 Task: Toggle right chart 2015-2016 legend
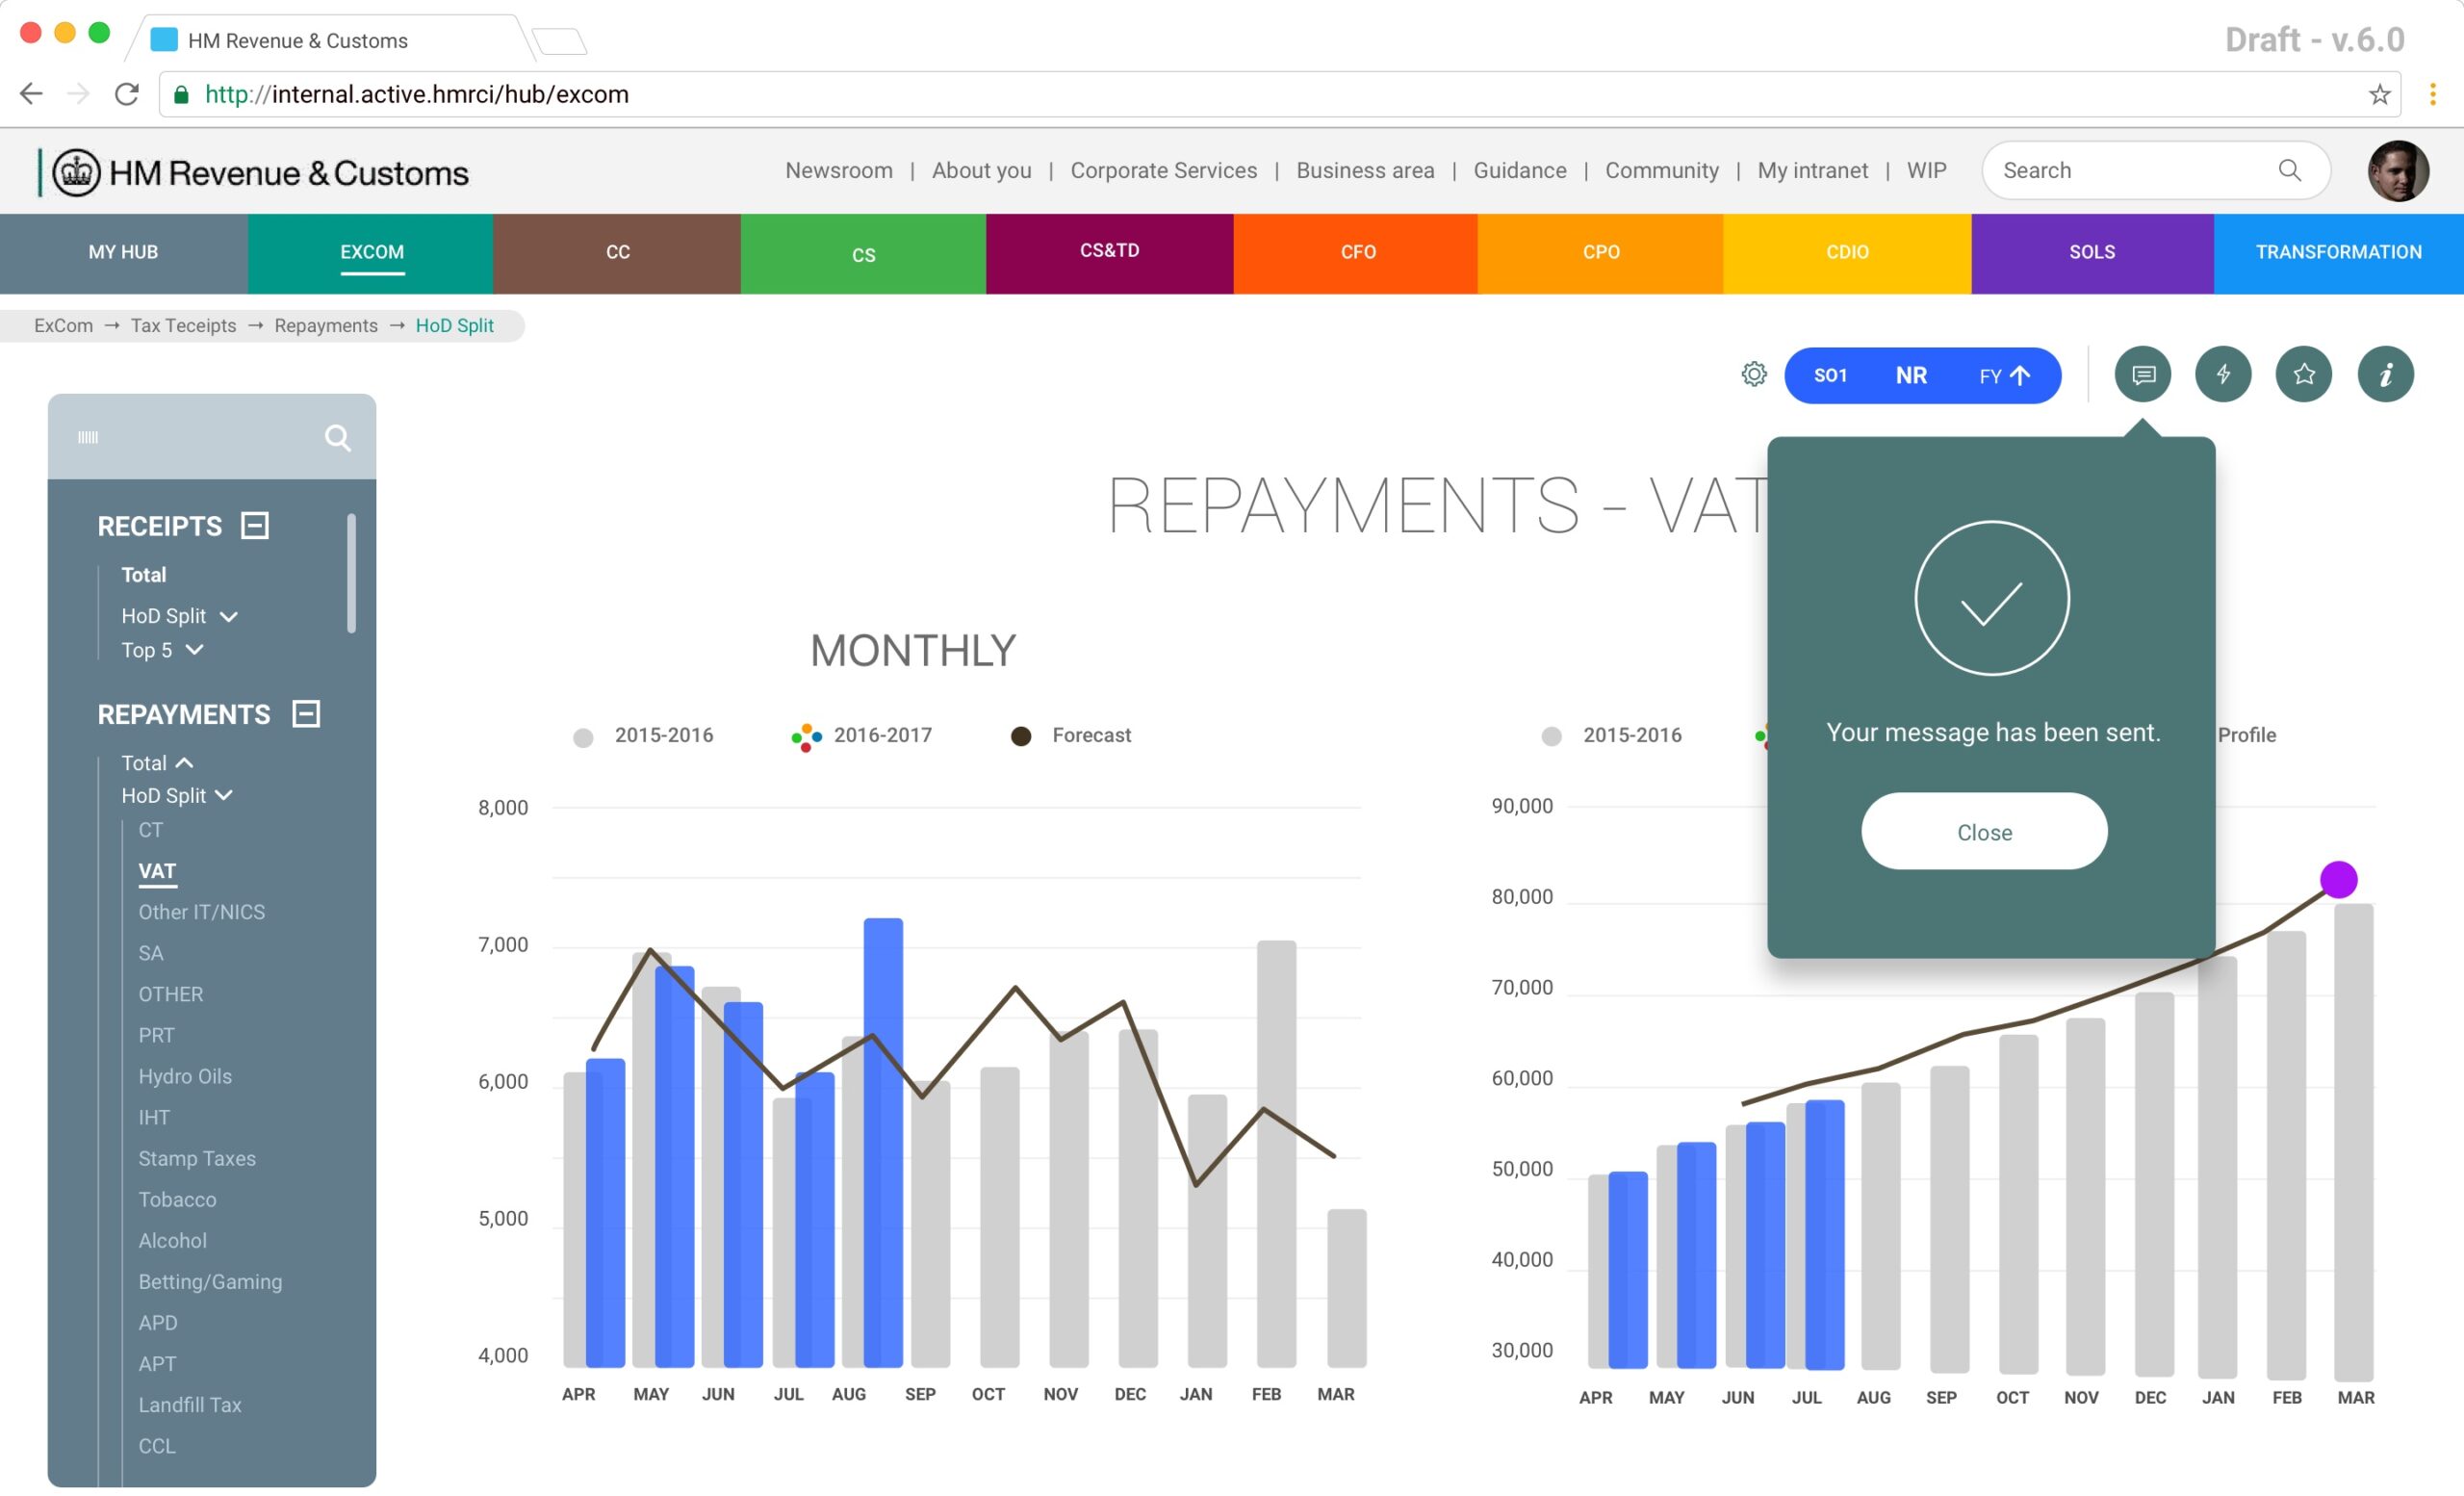pos(1611,736)
